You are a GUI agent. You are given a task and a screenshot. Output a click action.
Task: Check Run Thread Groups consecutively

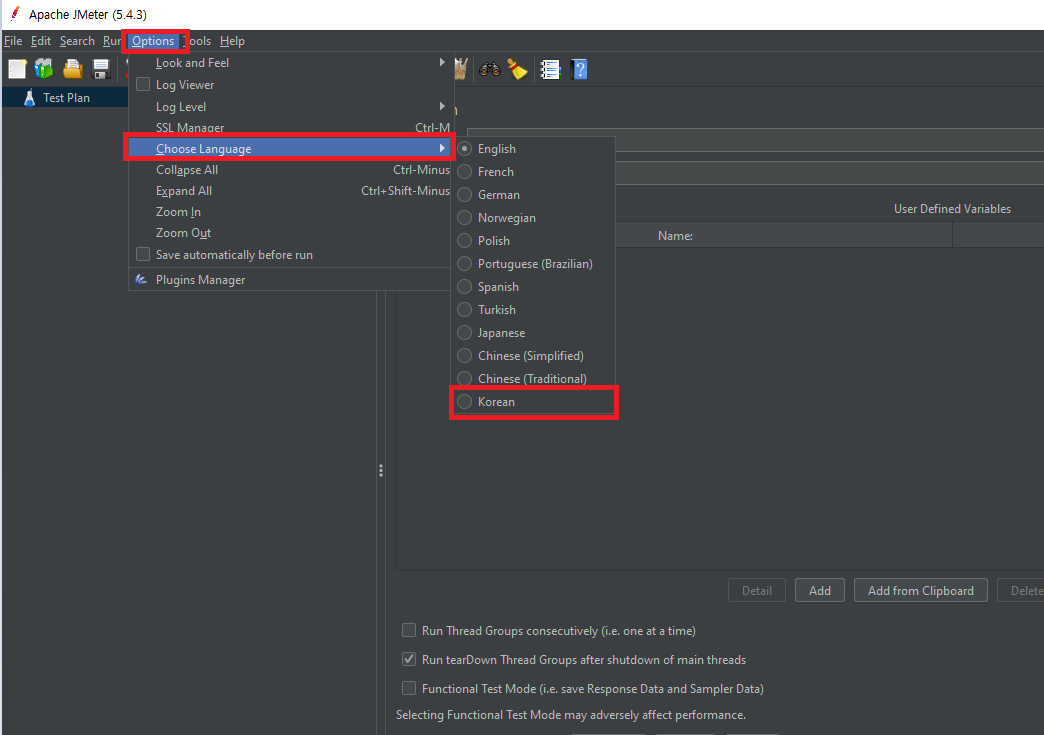point(409,630)
